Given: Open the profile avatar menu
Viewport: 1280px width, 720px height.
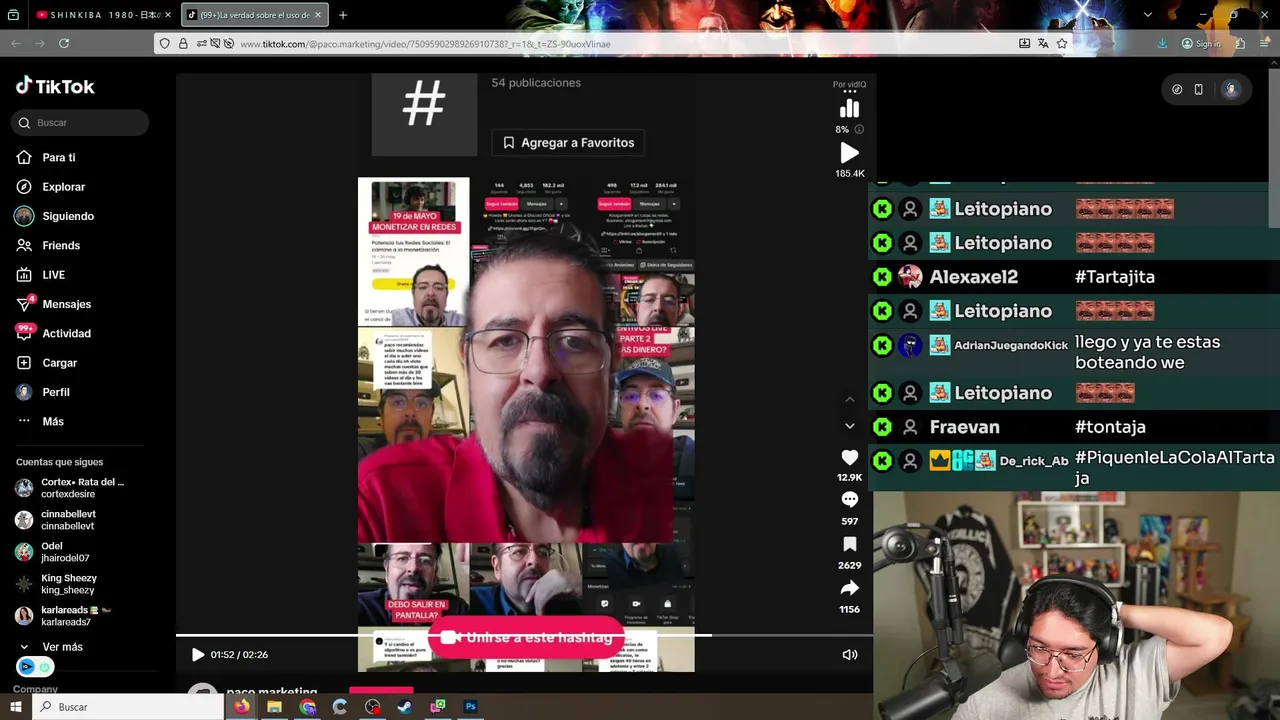Looking at the screenshot, I should pos(1231,89).
